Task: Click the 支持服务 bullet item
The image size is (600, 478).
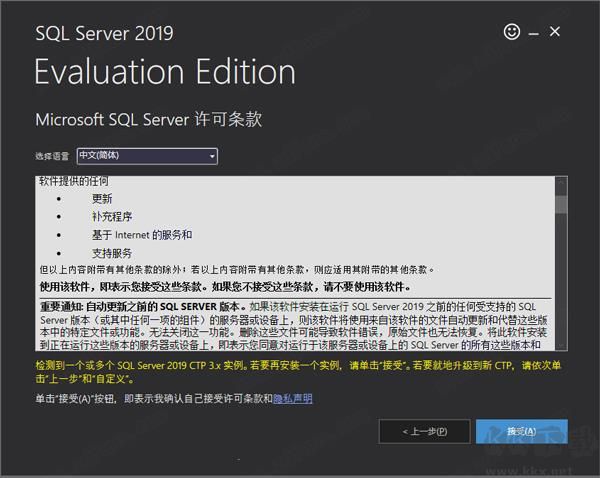Action: tap(112, 253)
